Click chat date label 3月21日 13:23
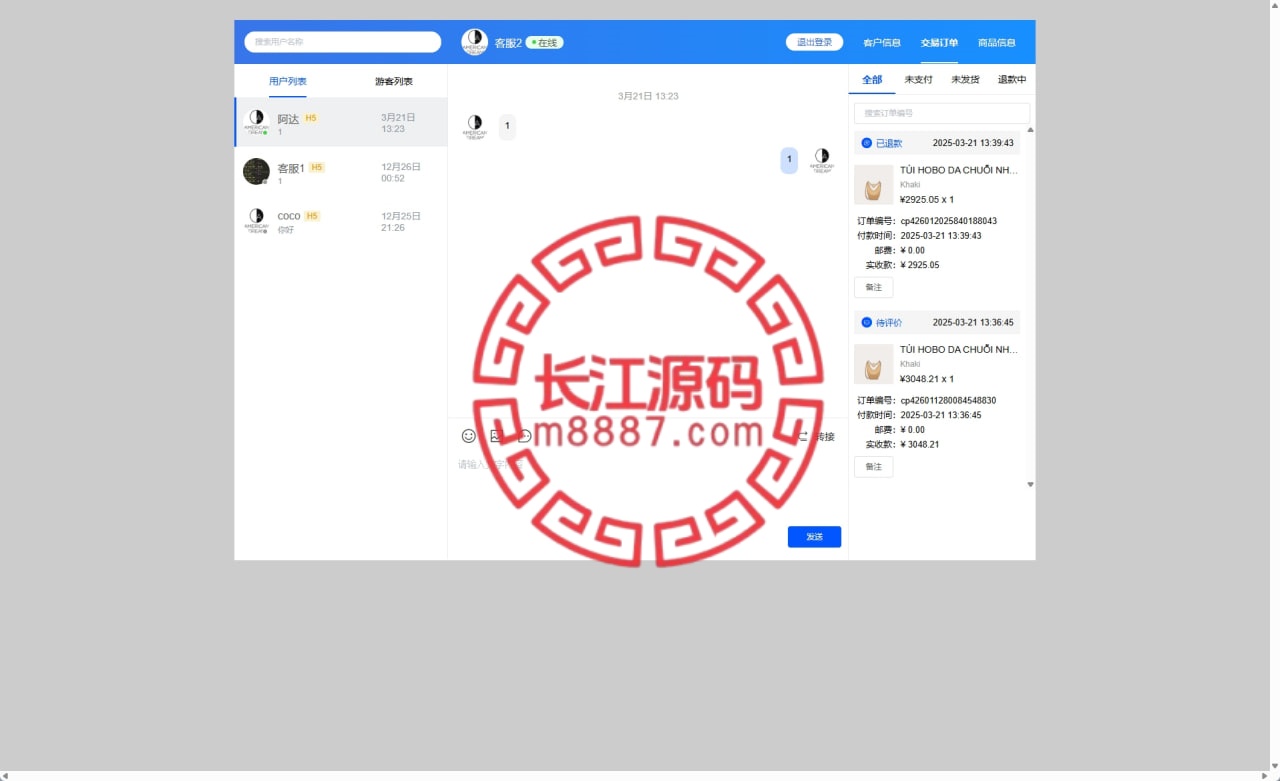This screenshot has width=1280, height=781. click(648, 96)
